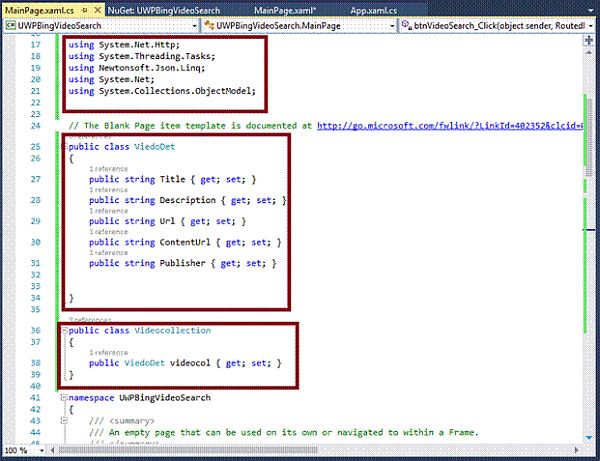Viewport: 600px width, 461px height.
Task: Click line number 24 in the margin
Action: [x=35, y=126]
